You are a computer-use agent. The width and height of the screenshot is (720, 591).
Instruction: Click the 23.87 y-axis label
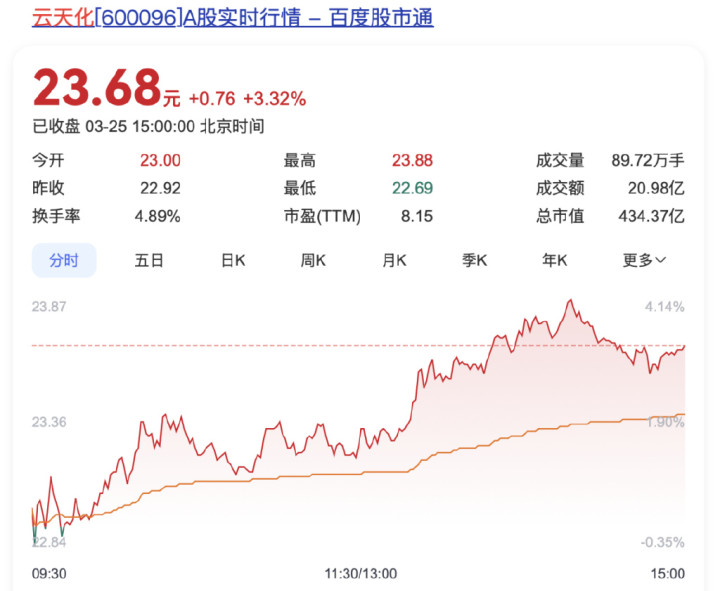(49, 306)
